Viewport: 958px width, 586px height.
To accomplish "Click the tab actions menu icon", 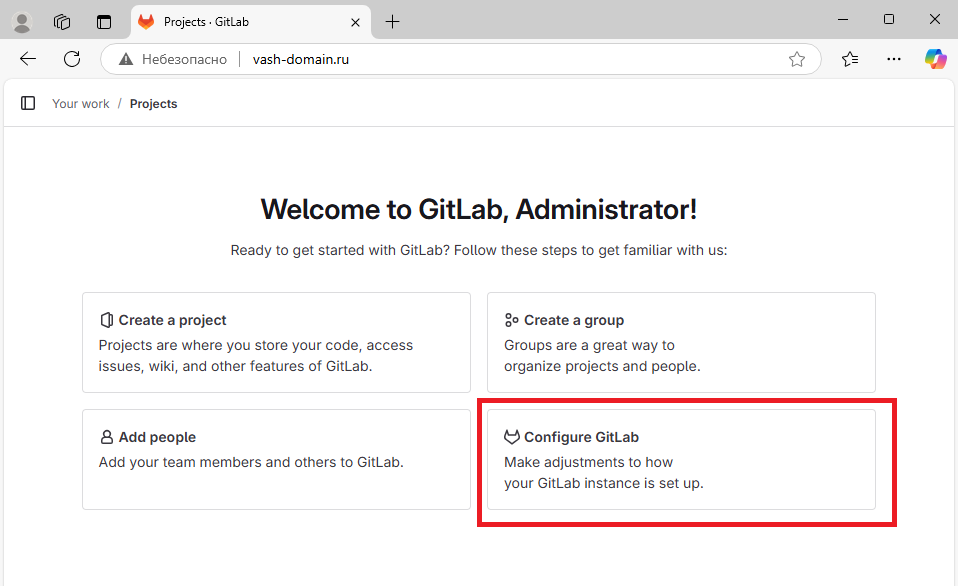I will tap(104, 22).
